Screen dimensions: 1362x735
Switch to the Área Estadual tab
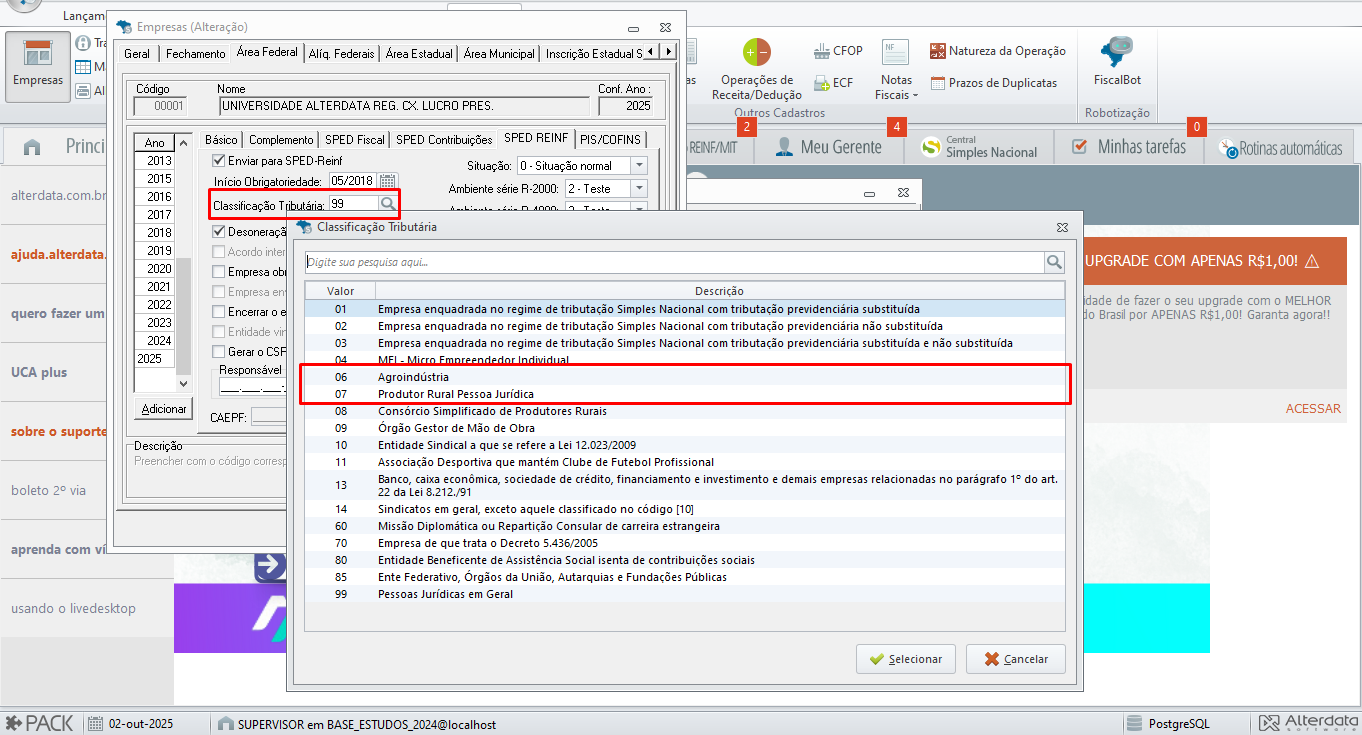click(x=419, y=54)
